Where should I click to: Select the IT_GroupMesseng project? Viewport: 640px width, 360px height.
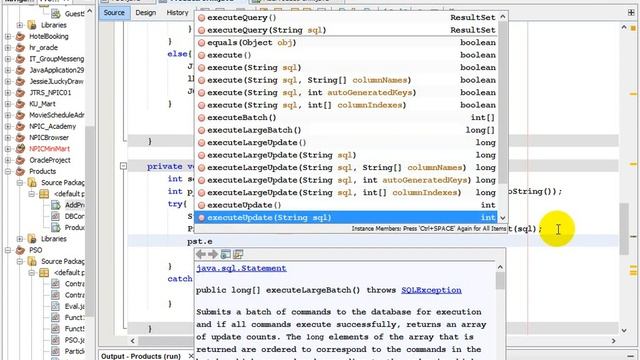(x=57, y=59)
